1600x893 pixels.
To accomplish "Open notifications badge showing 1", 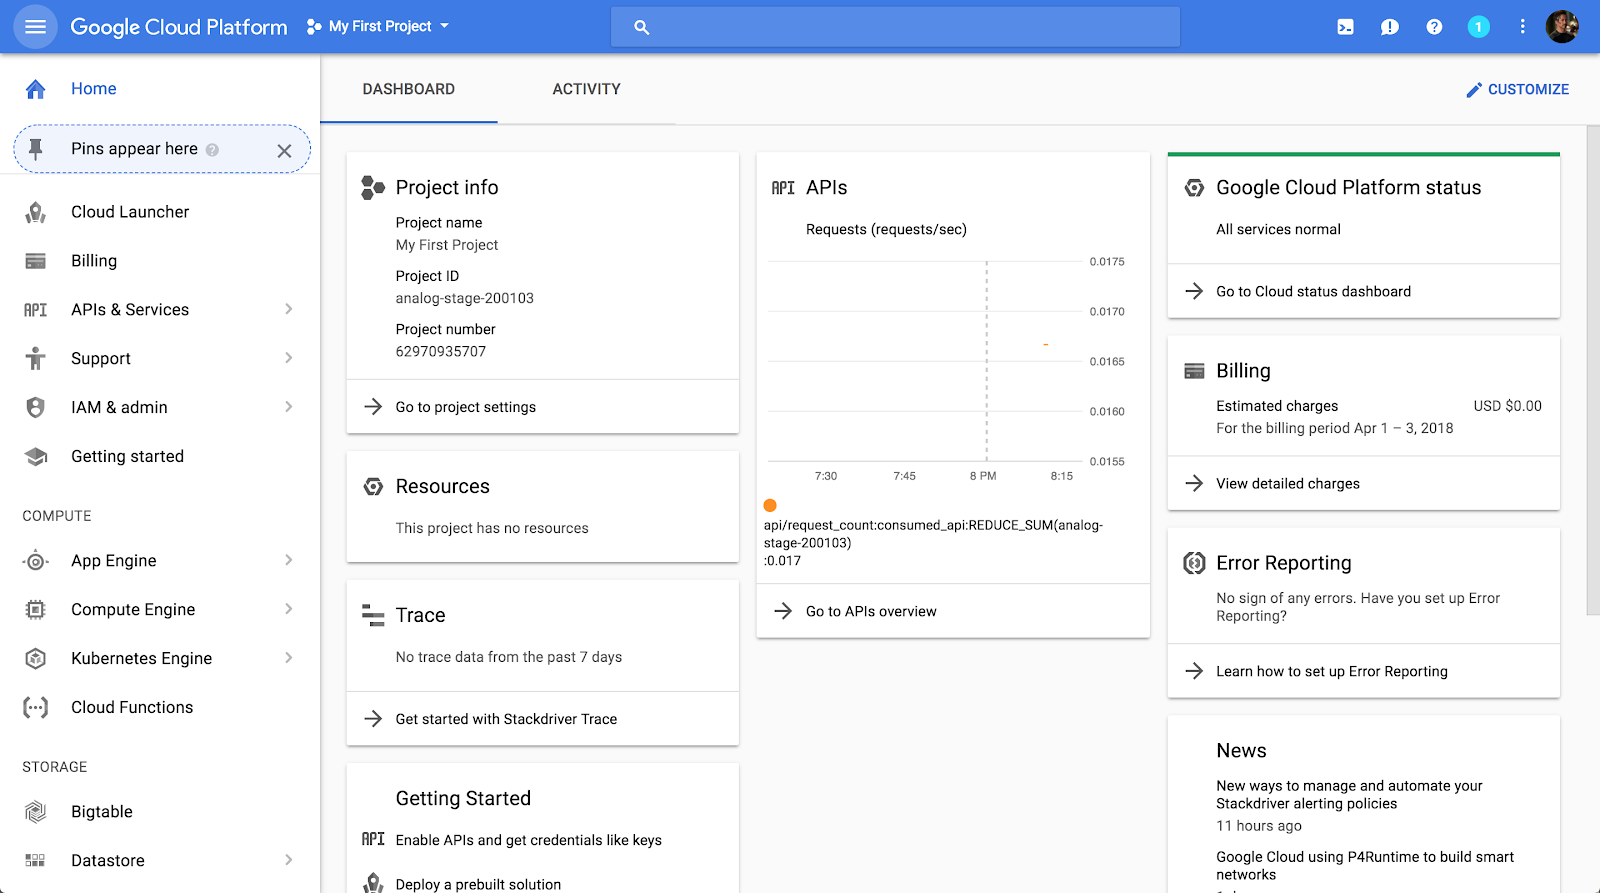I will (1478, 27).
